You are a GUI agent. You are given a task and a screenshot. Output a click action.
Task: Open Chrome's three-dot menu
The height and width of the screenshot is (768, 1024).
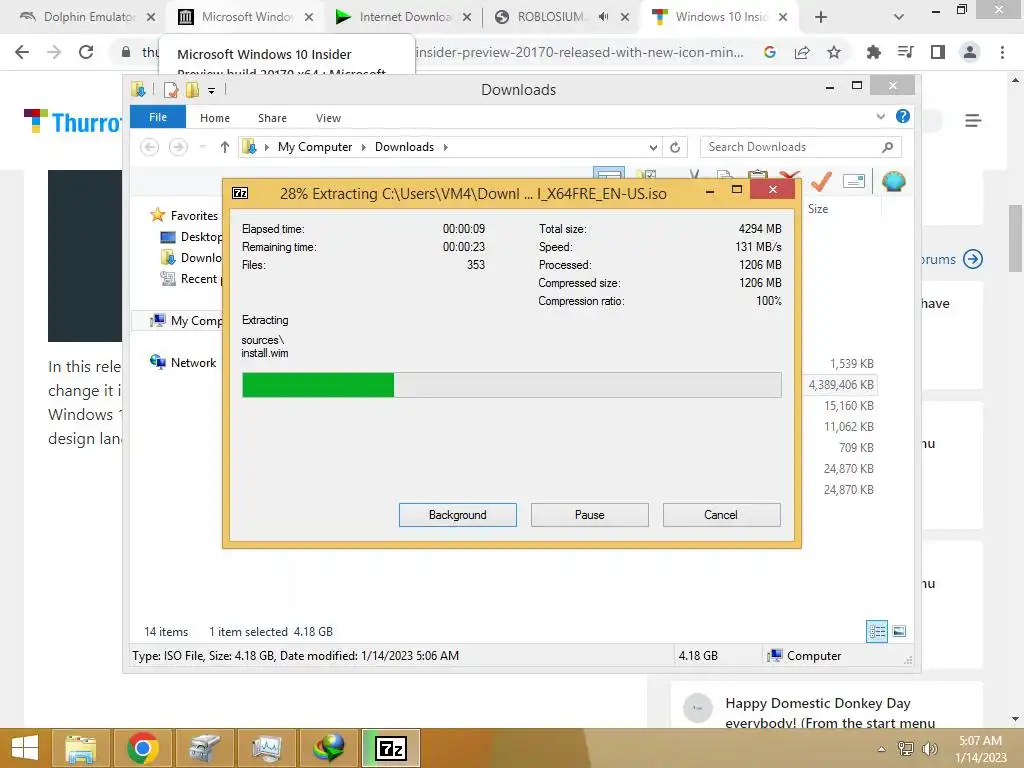pos(1002,52)
